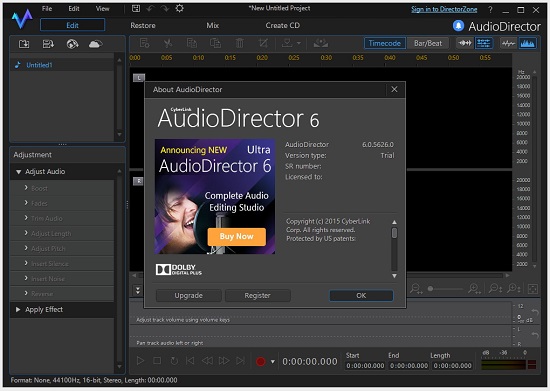Viewport: 550px width, 391px height.
Task: Click the OK button in About dialog
Action: click(361, 296)
